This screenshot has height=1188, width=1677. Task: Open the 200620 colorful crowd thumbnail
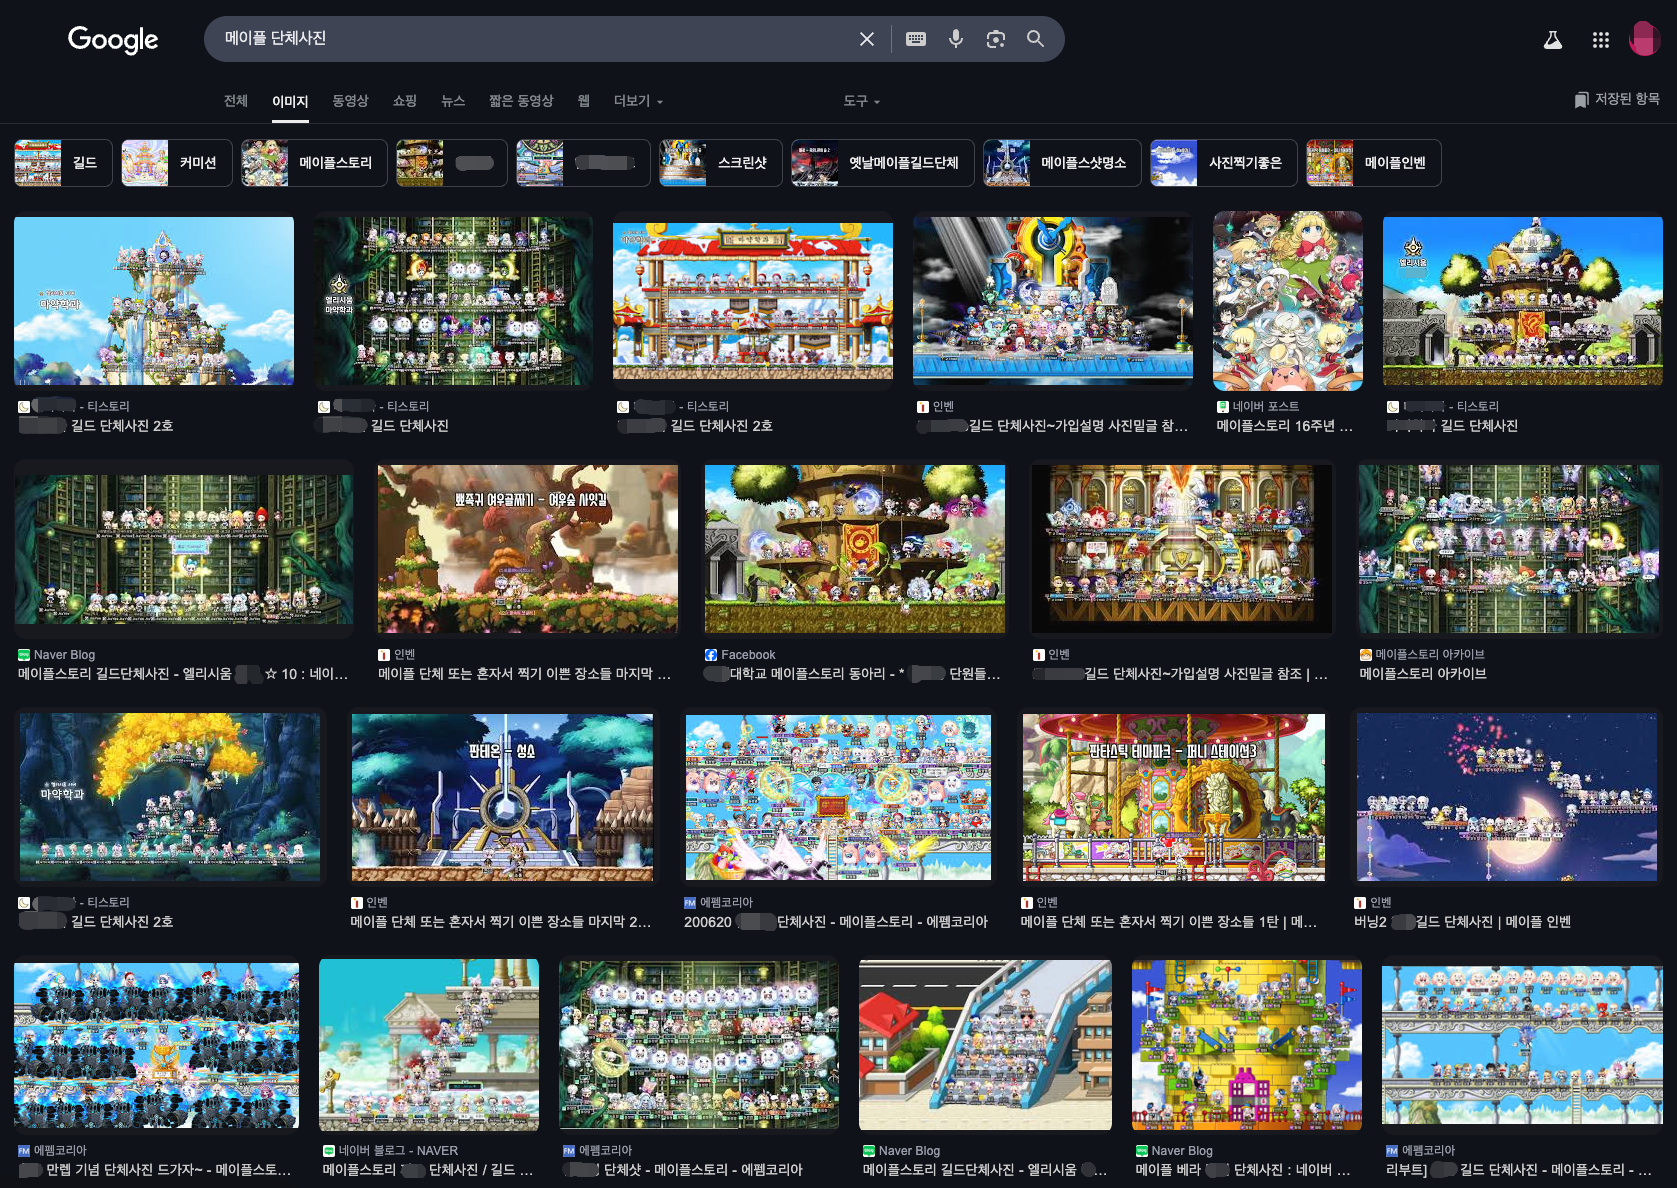[x=838, y=797]
